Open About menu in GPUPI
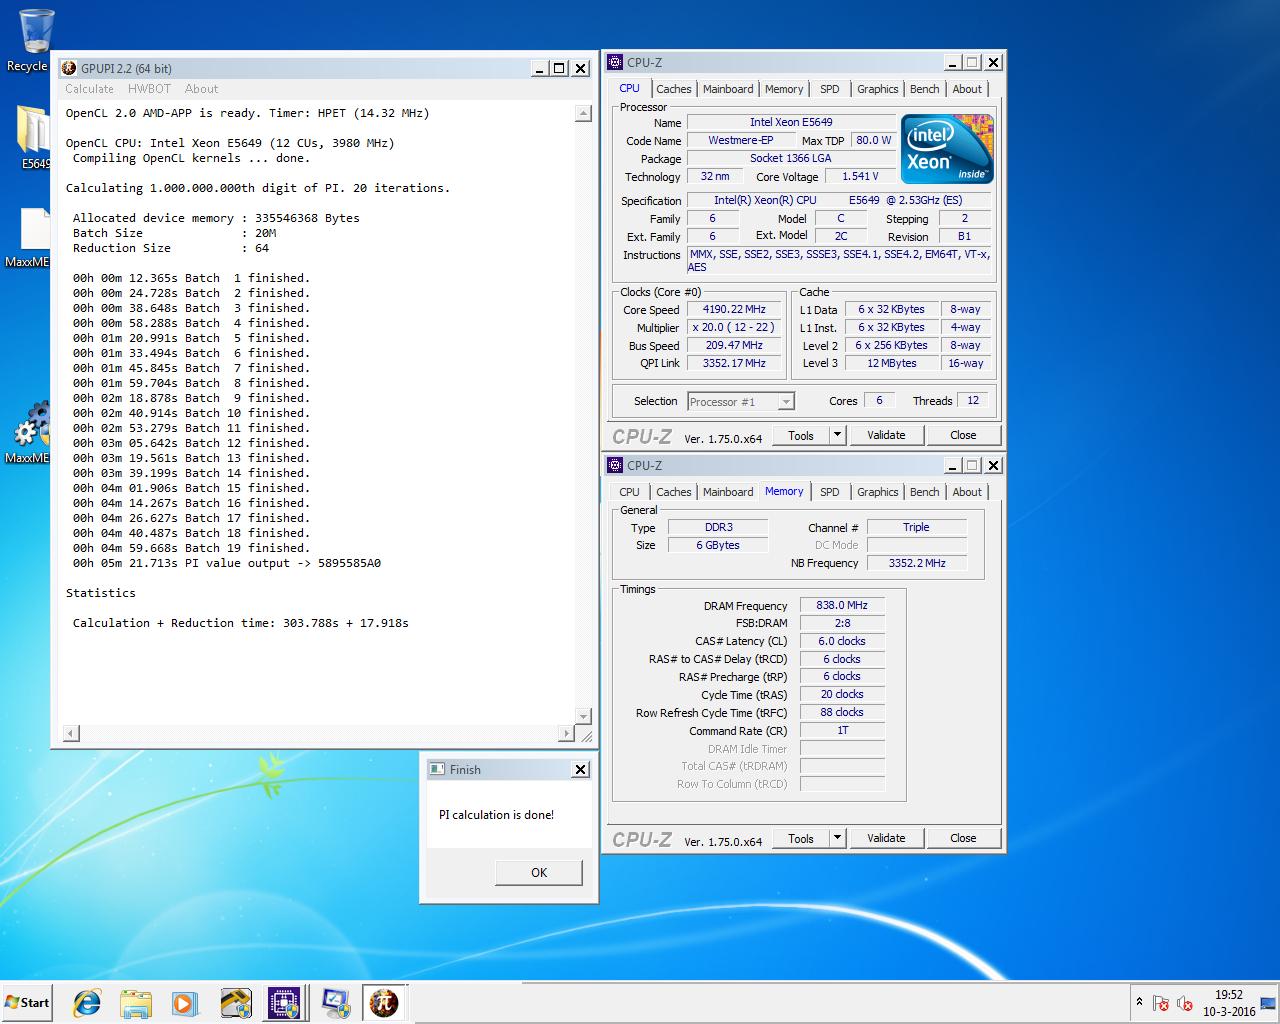The width and height of the screenshot is (1280, 1024). (x=201, y=89)
